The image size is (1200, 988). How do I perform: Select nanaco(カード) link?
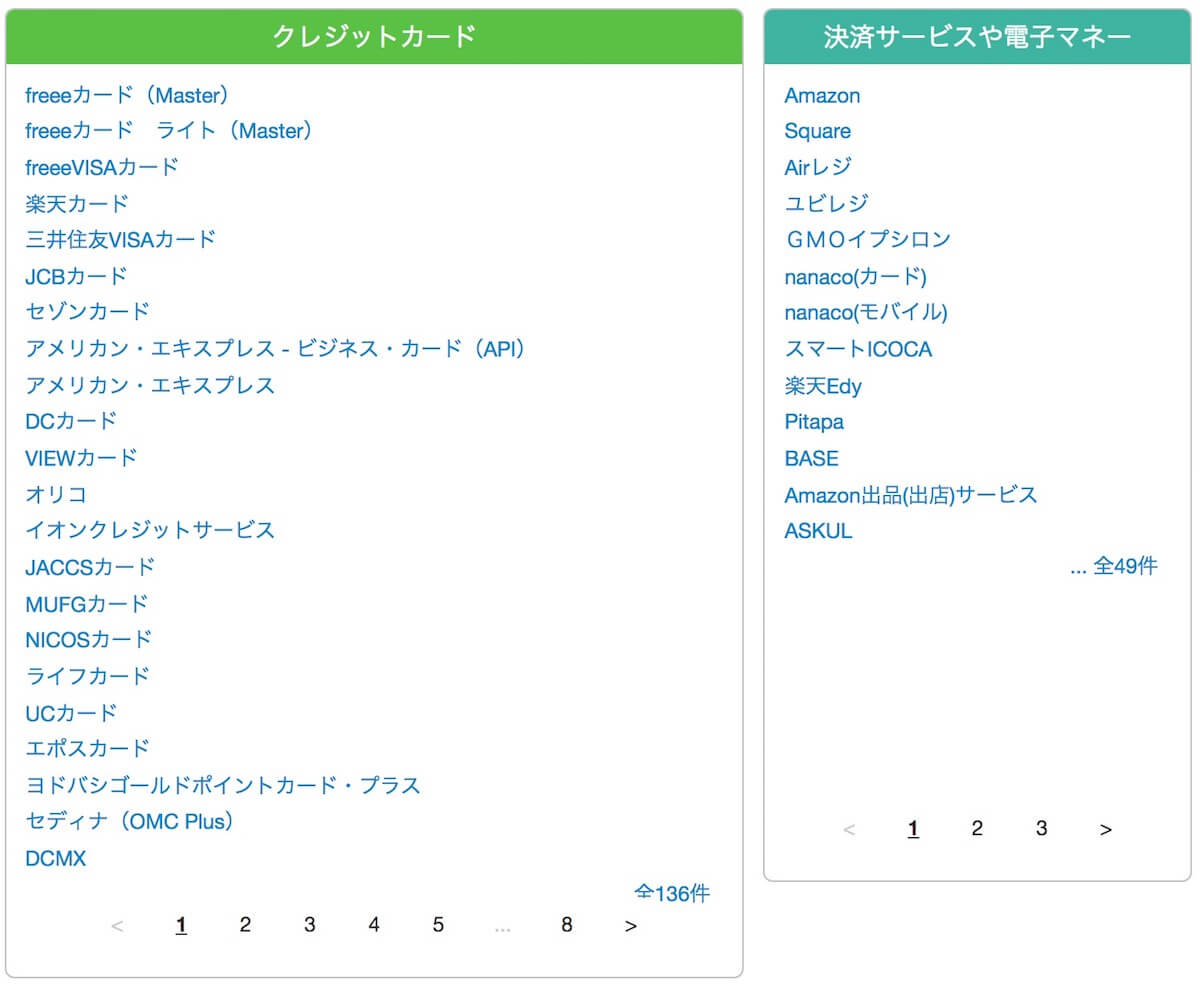point(856,276)
